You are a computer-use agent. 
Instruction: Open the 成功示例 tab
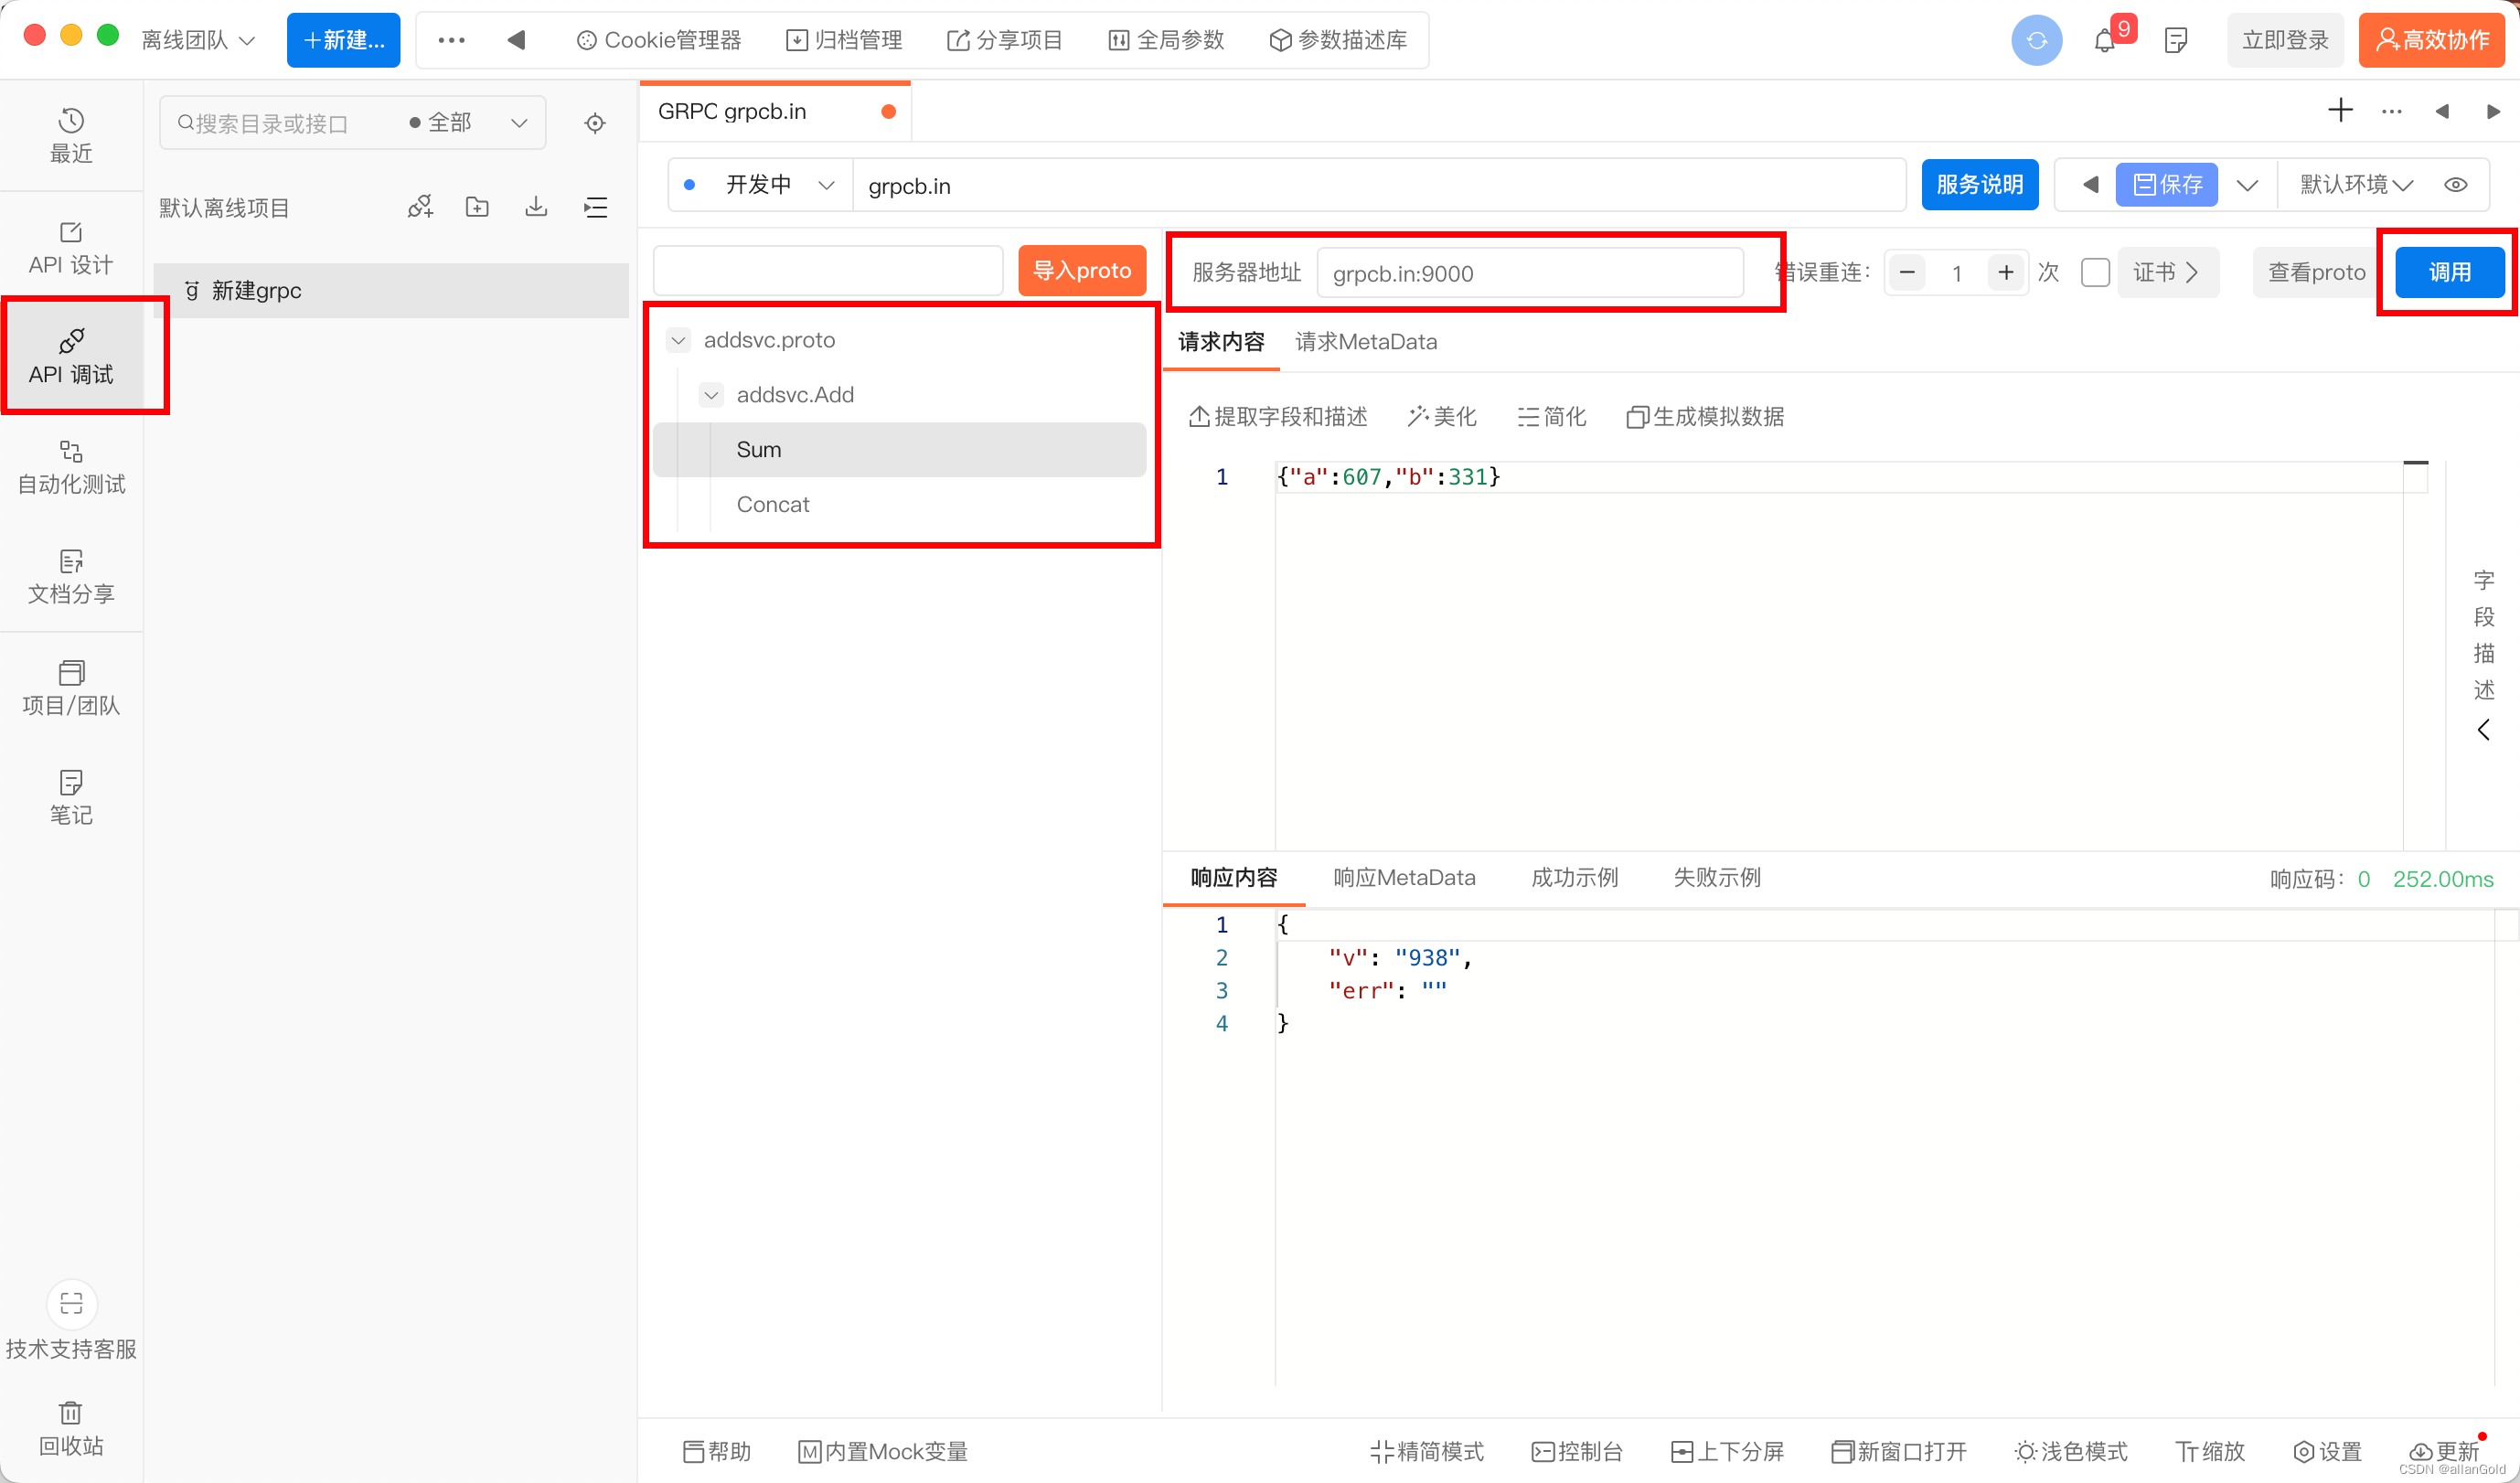[1574, 877]
